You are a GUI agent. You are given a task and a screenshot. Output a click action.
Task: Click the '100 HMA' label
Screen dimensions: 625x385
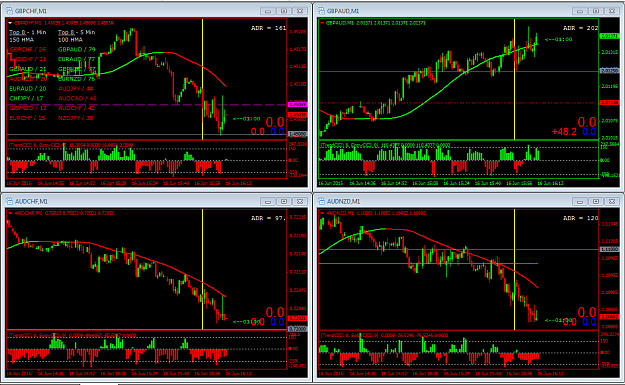point(71,40)
